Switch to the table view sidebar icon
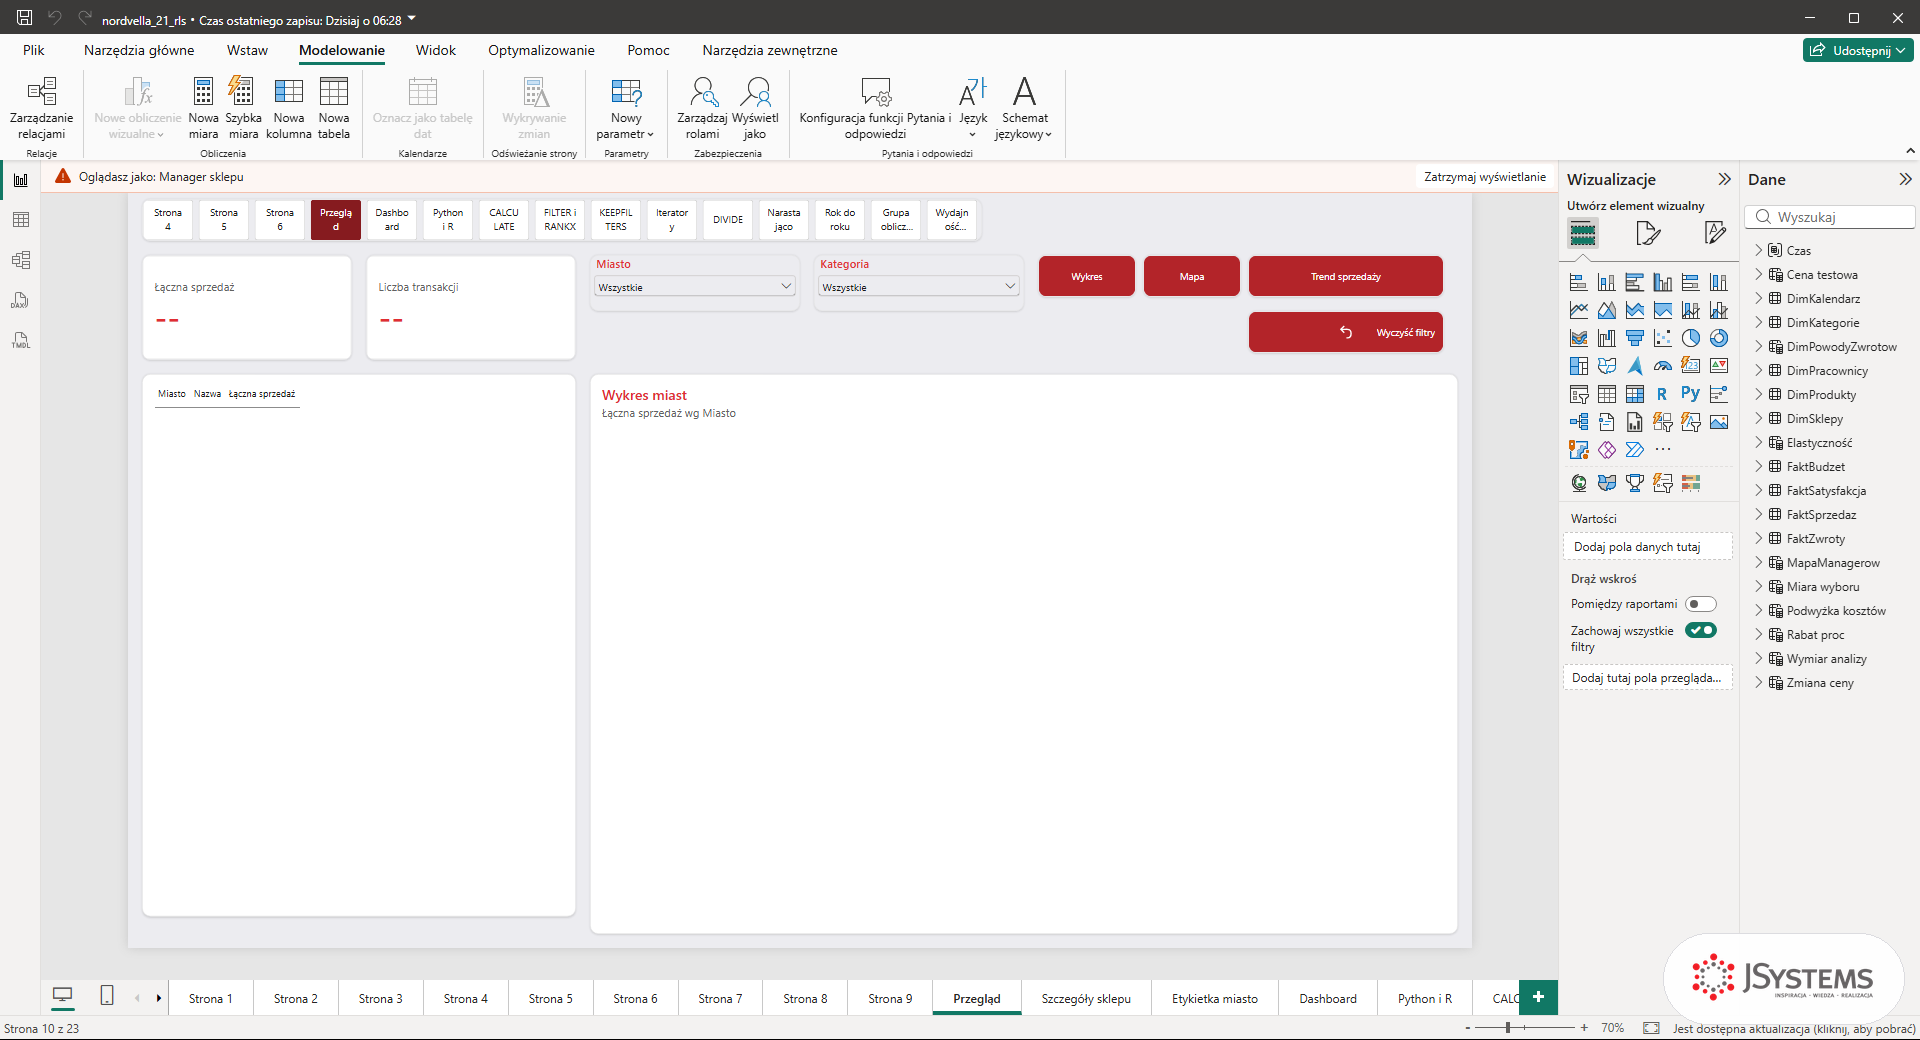This screenshot has width=1920, height=1040. coord(20,220)
